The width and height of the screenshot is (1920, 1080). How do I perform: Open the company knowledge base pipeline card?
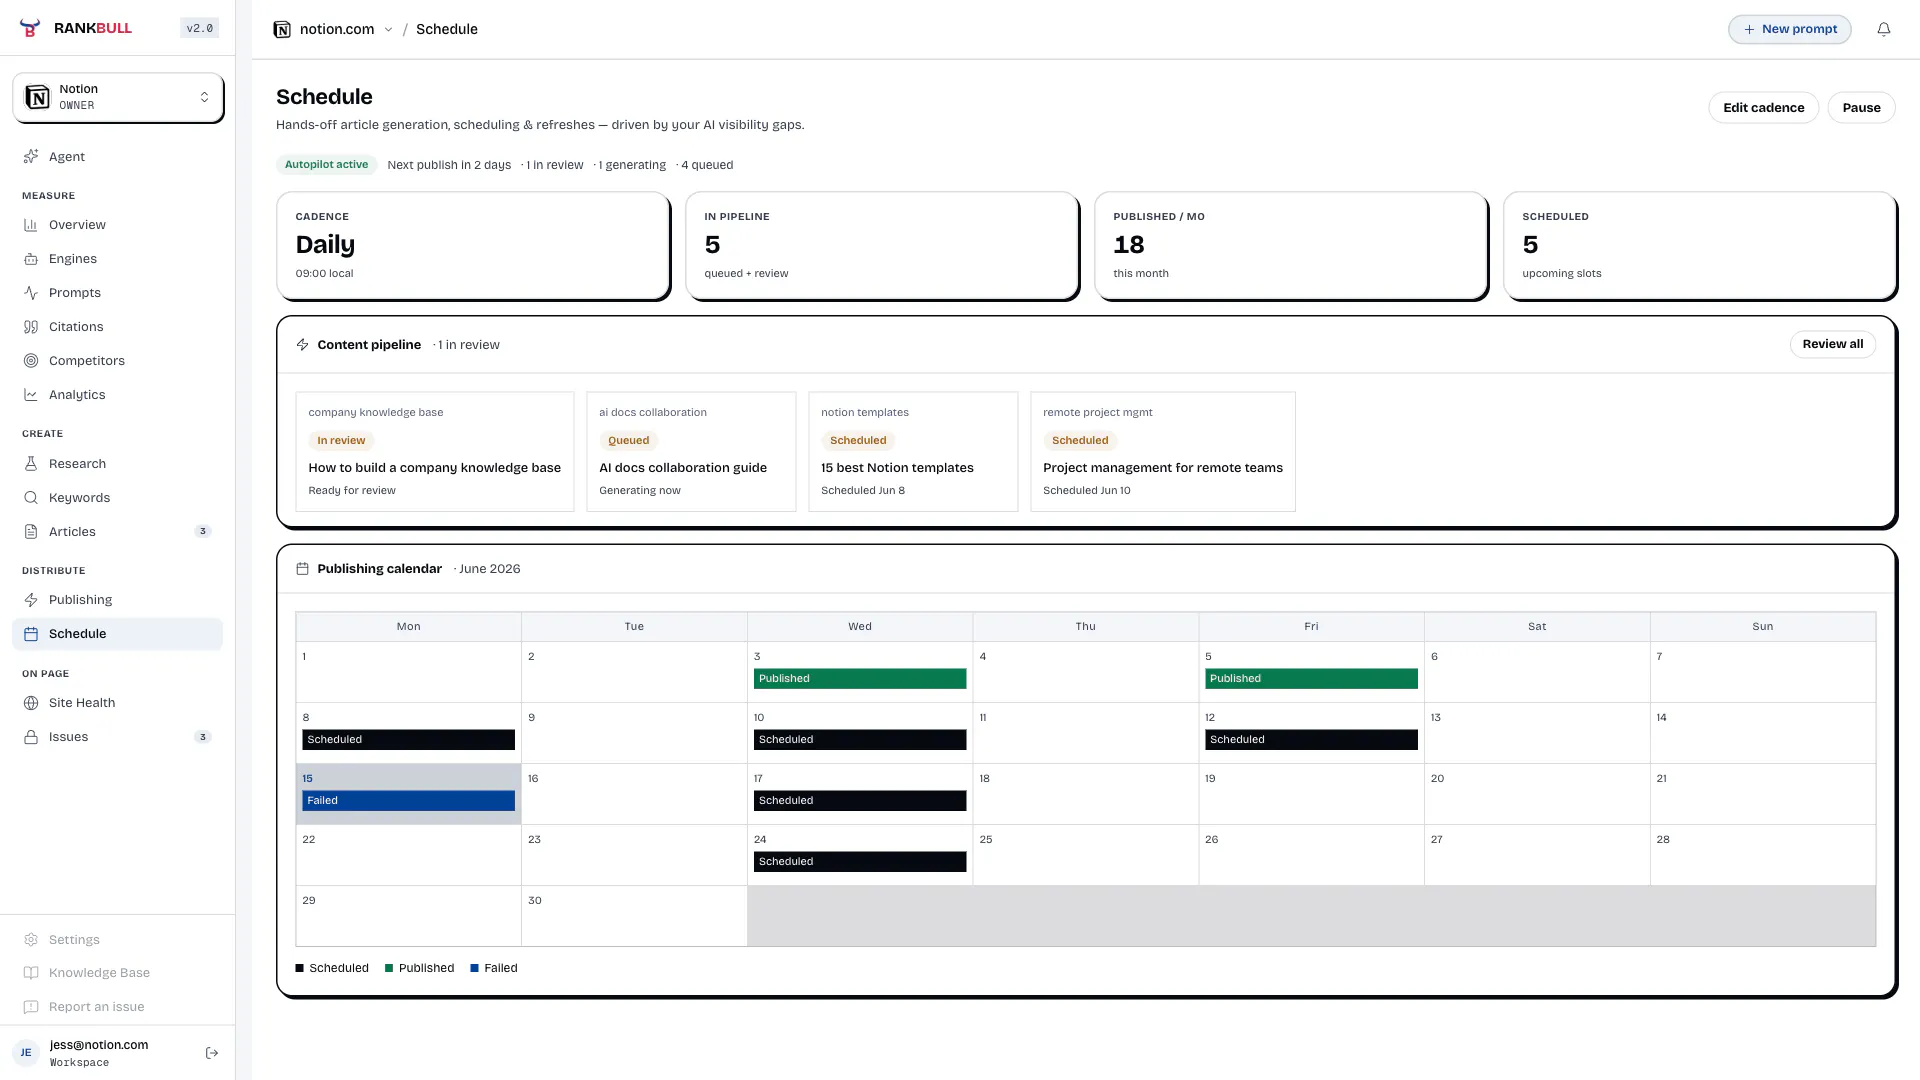pyautogui.click(x=435, y=452)
